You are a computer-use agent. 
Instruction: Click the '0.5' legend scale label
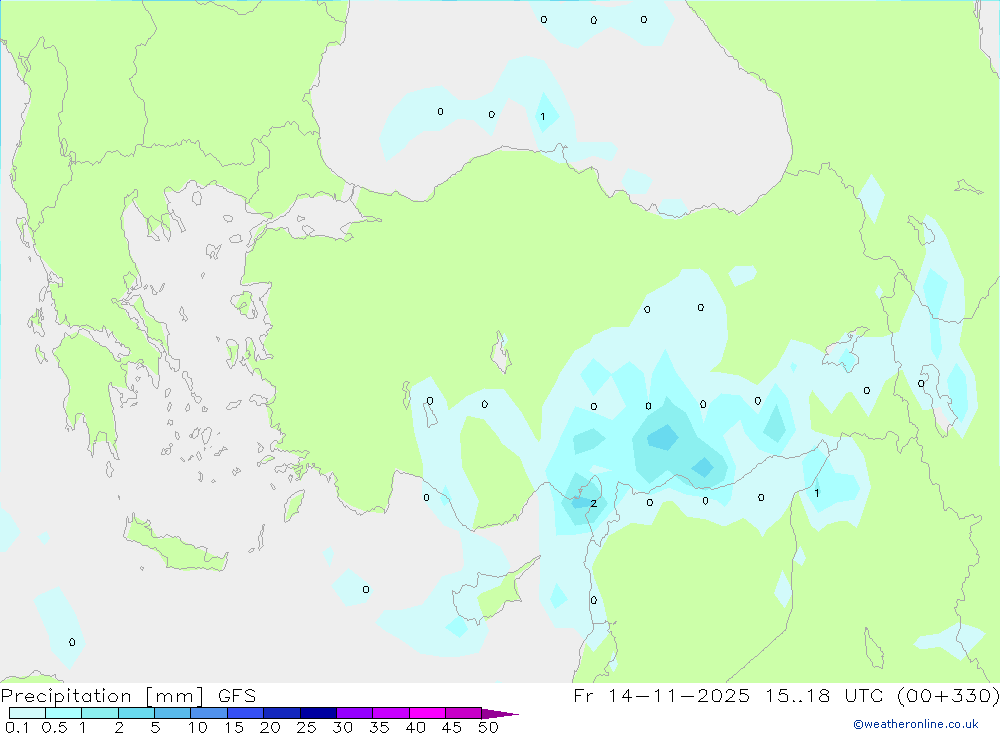pos(54,727)
